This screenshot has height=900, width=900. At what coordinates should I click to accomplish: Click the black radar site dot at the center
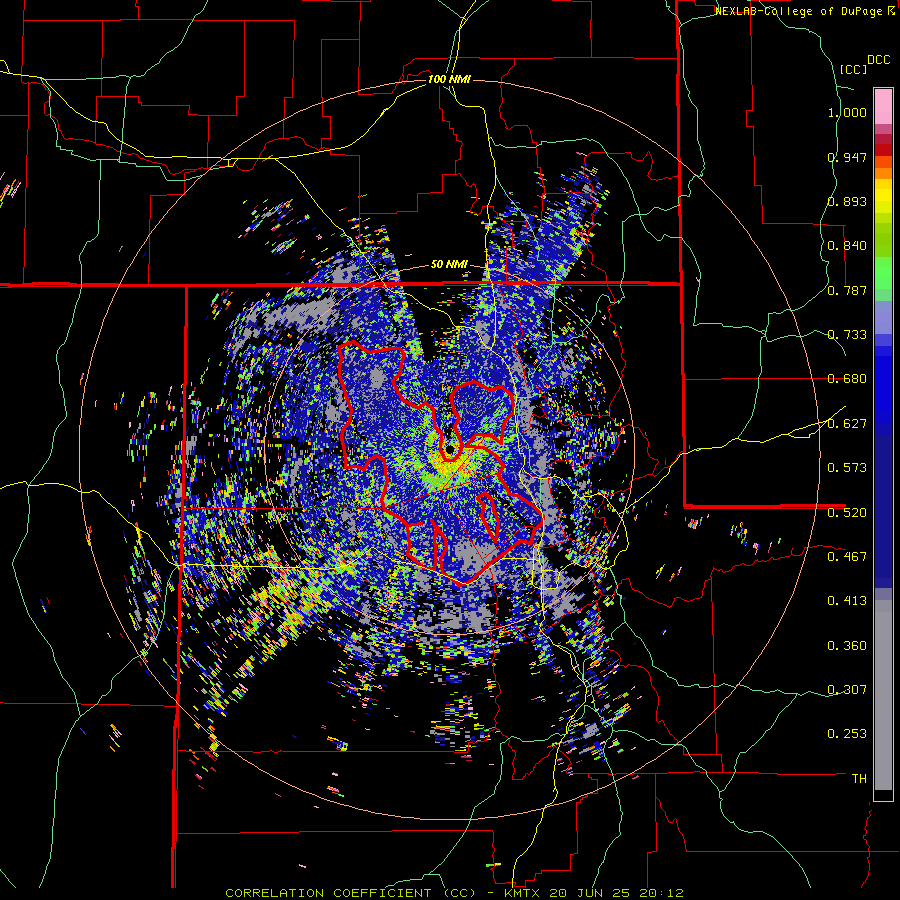(x=451, y=449)
